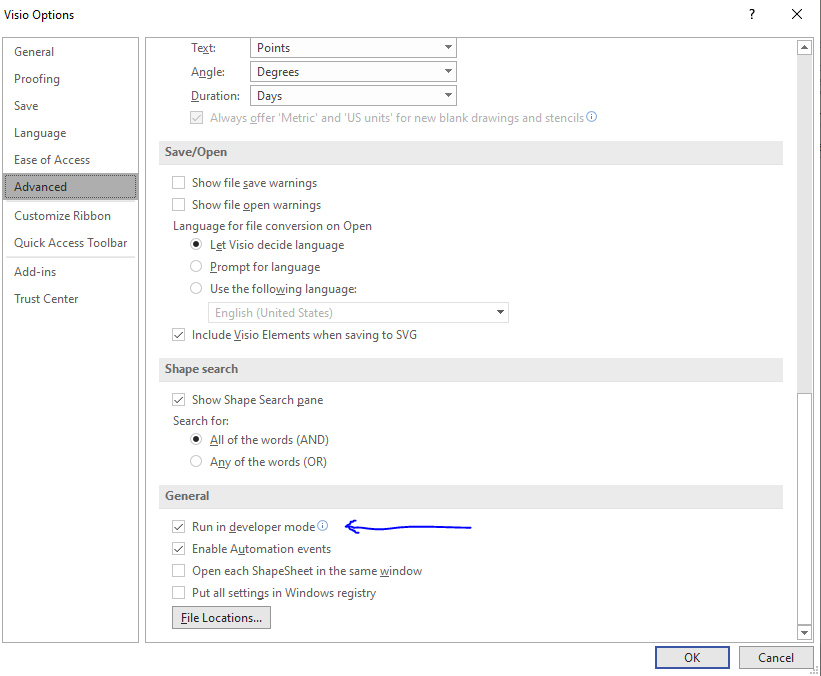Select Let Visio decide language option
821x676 pixels.
196,244
